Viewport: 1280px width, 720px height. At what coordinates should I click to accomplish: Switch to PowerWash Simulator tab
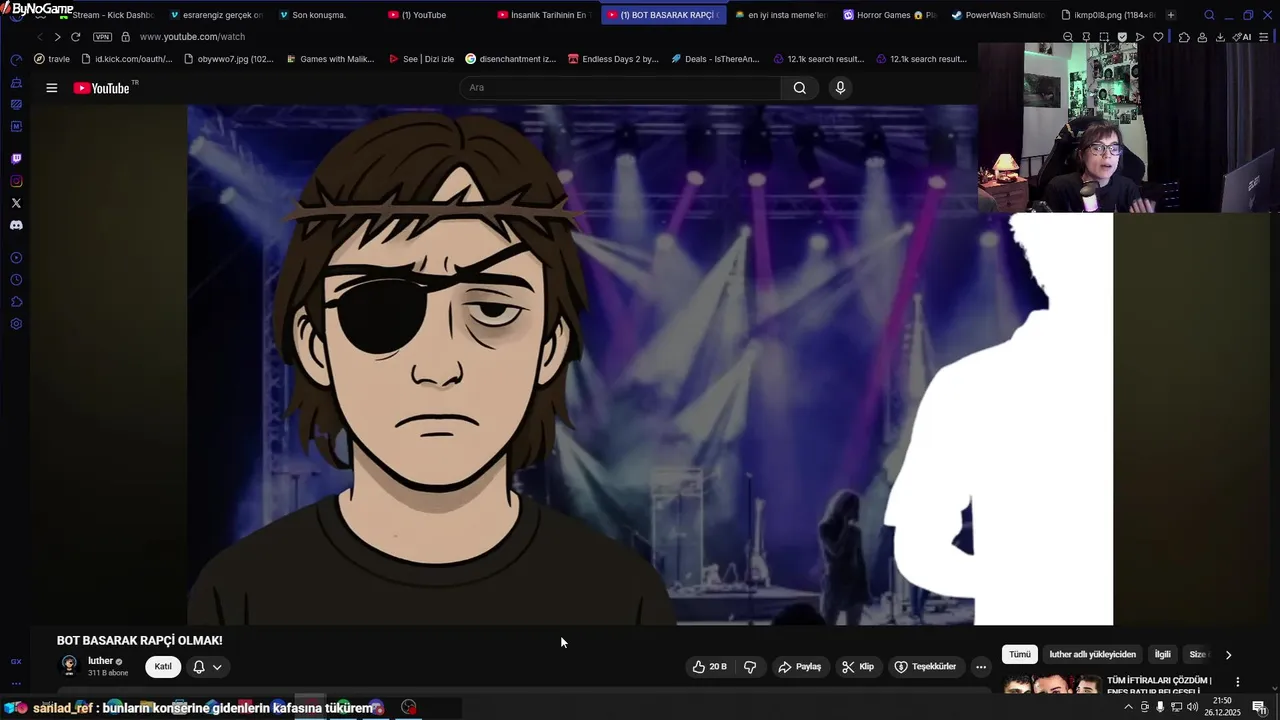[998, 15]
